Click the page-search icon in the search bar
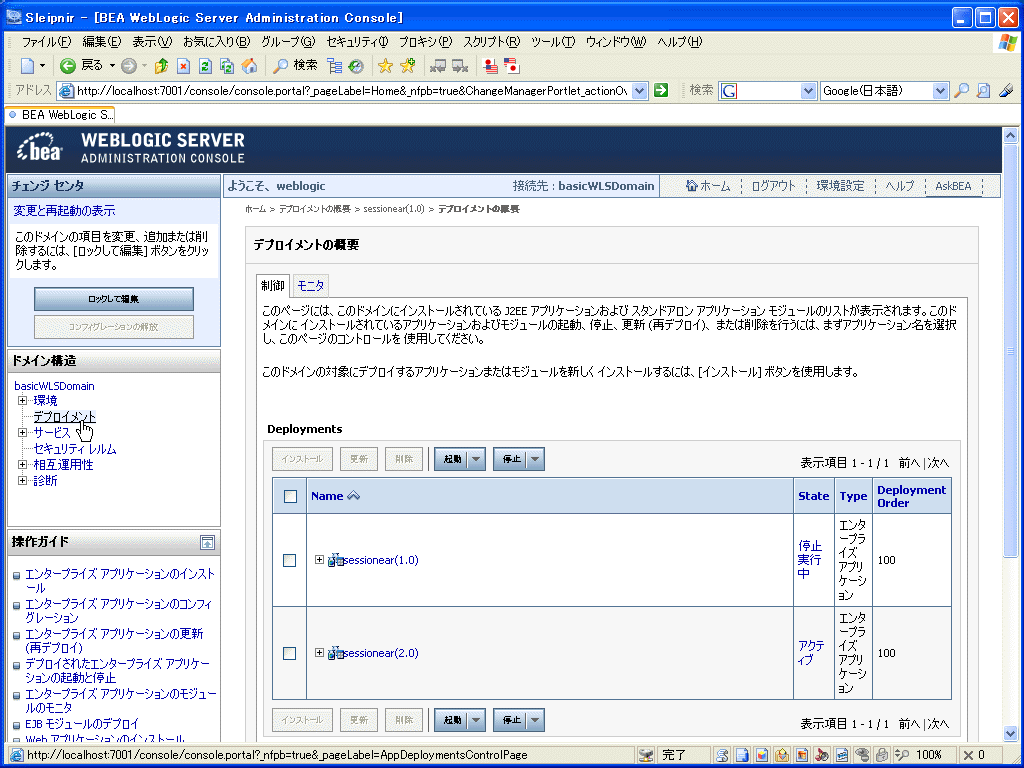Screen dimensions: 1024x768 (x=983, y=91)
